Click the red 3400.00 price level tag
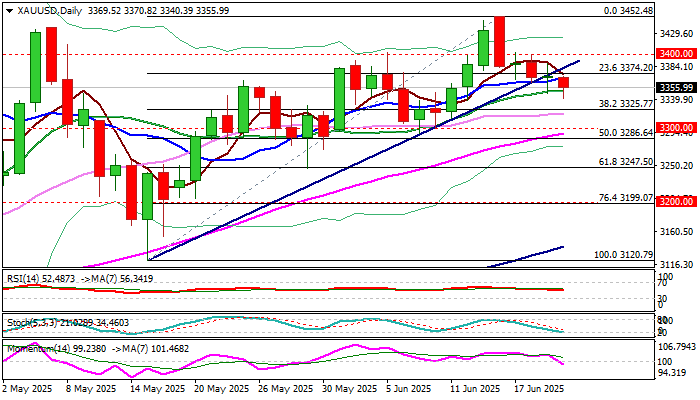This screenshot has height=400, width=700. point(676,52)
